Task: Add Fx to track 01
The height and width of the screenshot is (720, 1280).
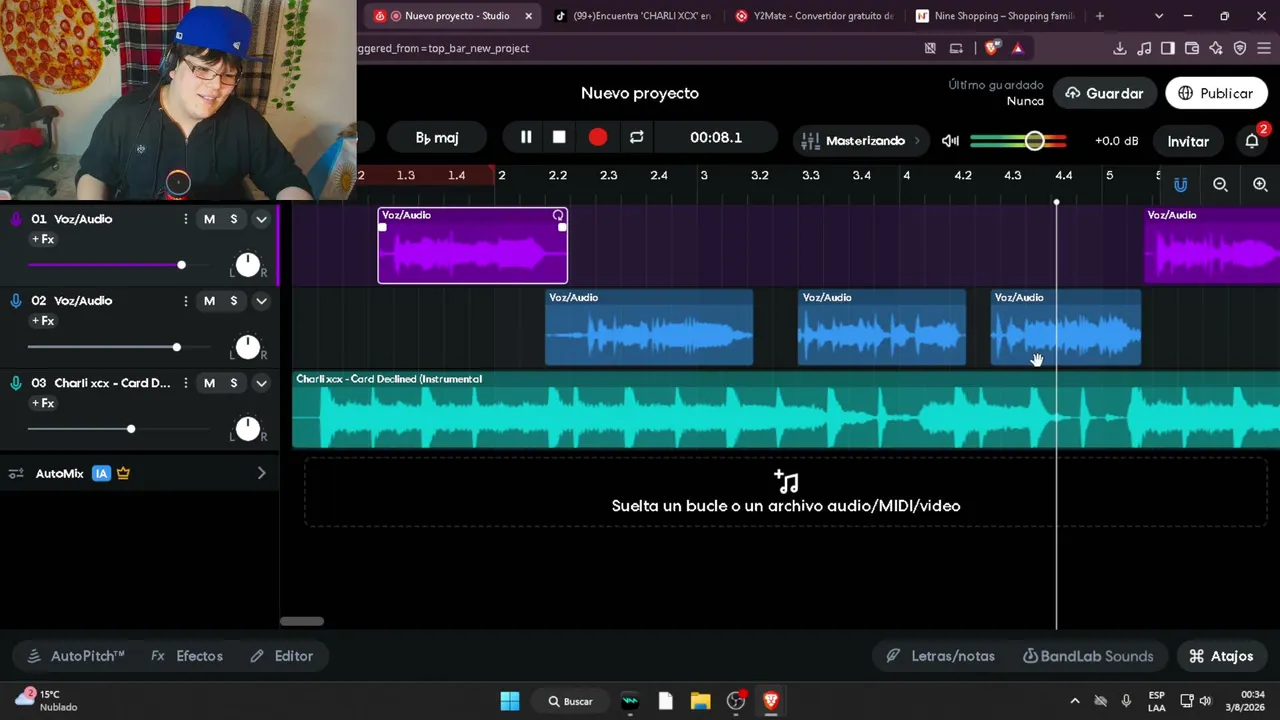Action: tap(43, 240)
